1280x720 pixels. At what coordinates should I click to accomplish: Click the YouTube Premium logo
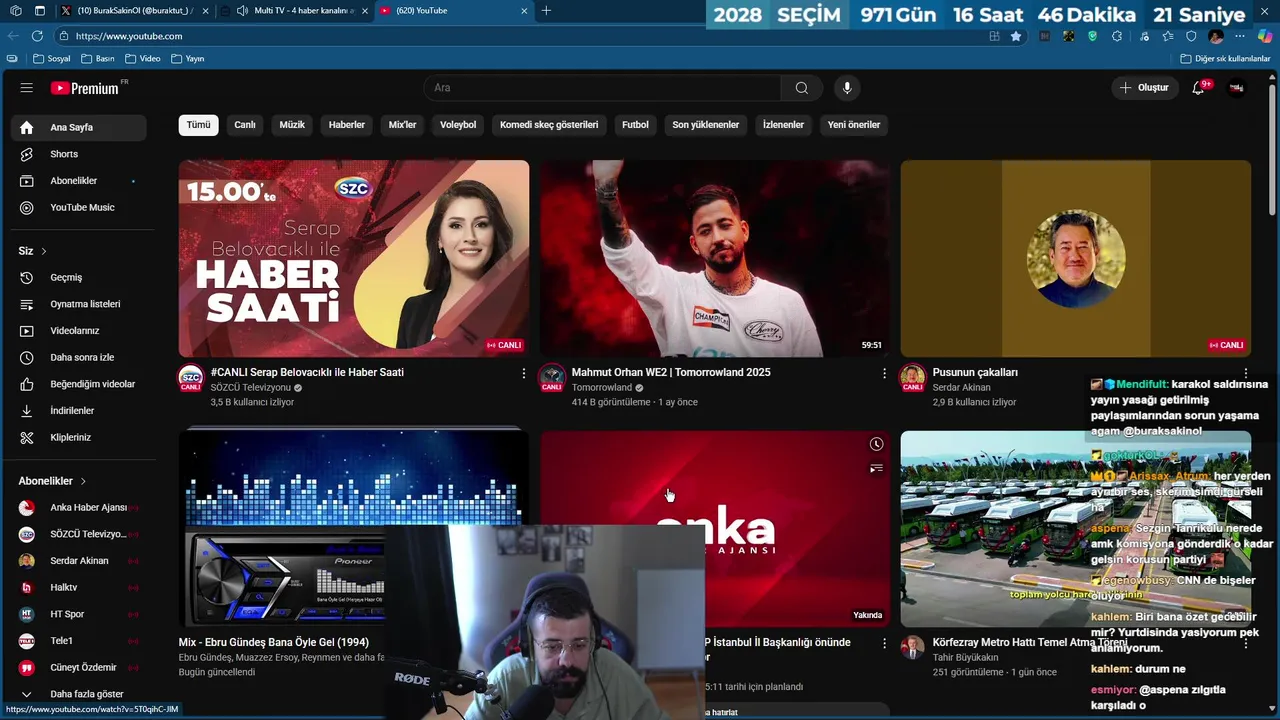(85, 88)
